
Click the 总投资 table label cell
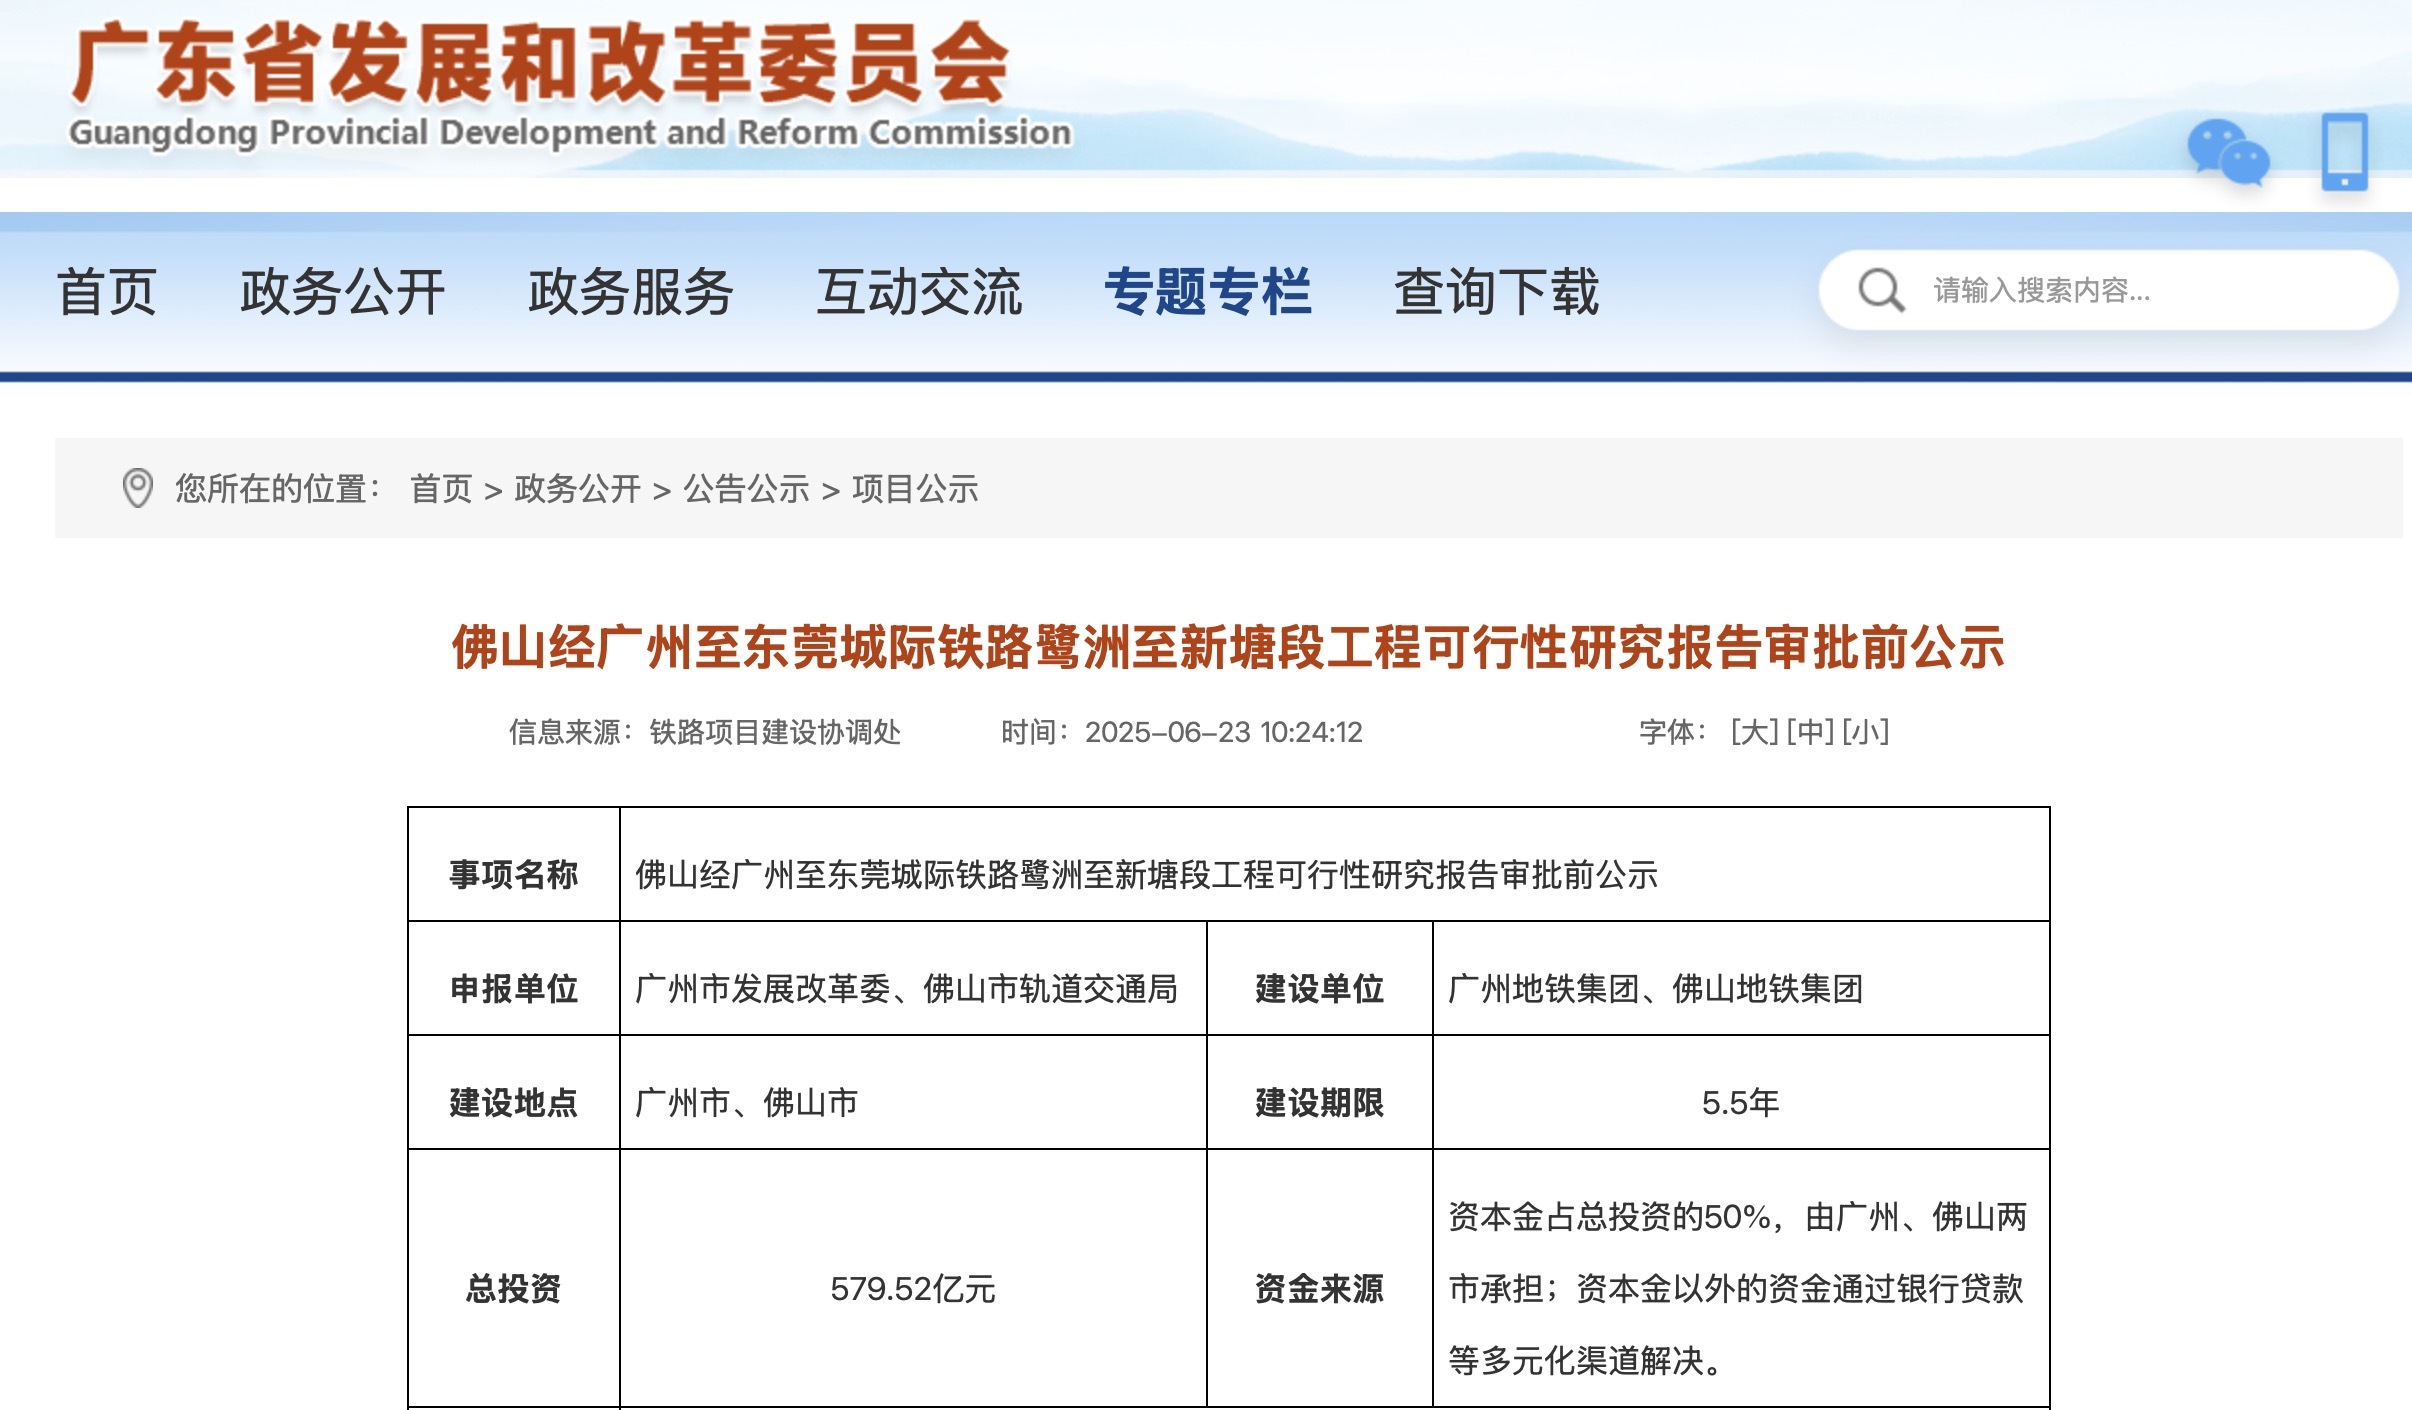tap(514, 1279)
